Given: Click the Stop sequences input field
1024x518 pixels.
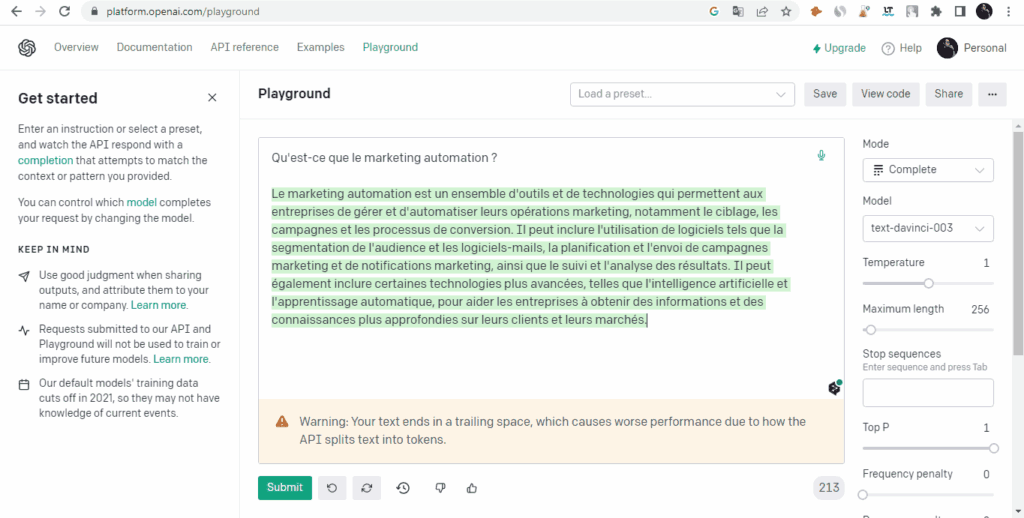Looking at the screenshot, I should click(x=928, y=393).
